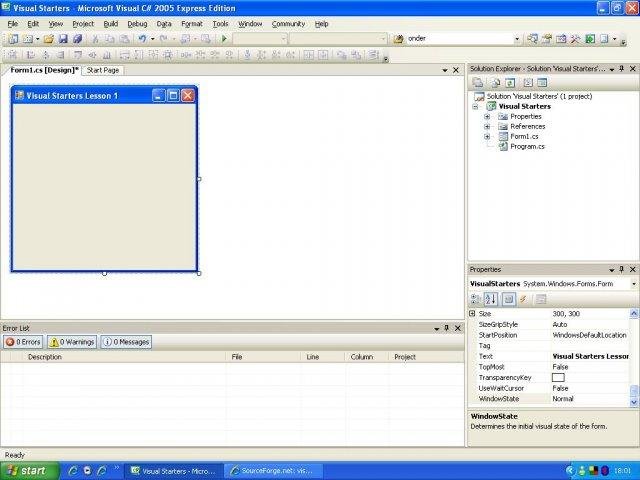Click the TransparencyKey color swatch

[x=558, y=378]
